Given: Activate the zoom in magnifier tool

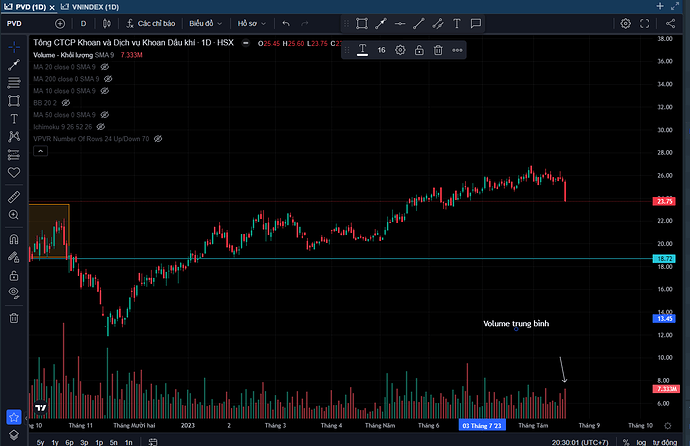Looking at the screenshot, I should (14, 214).
